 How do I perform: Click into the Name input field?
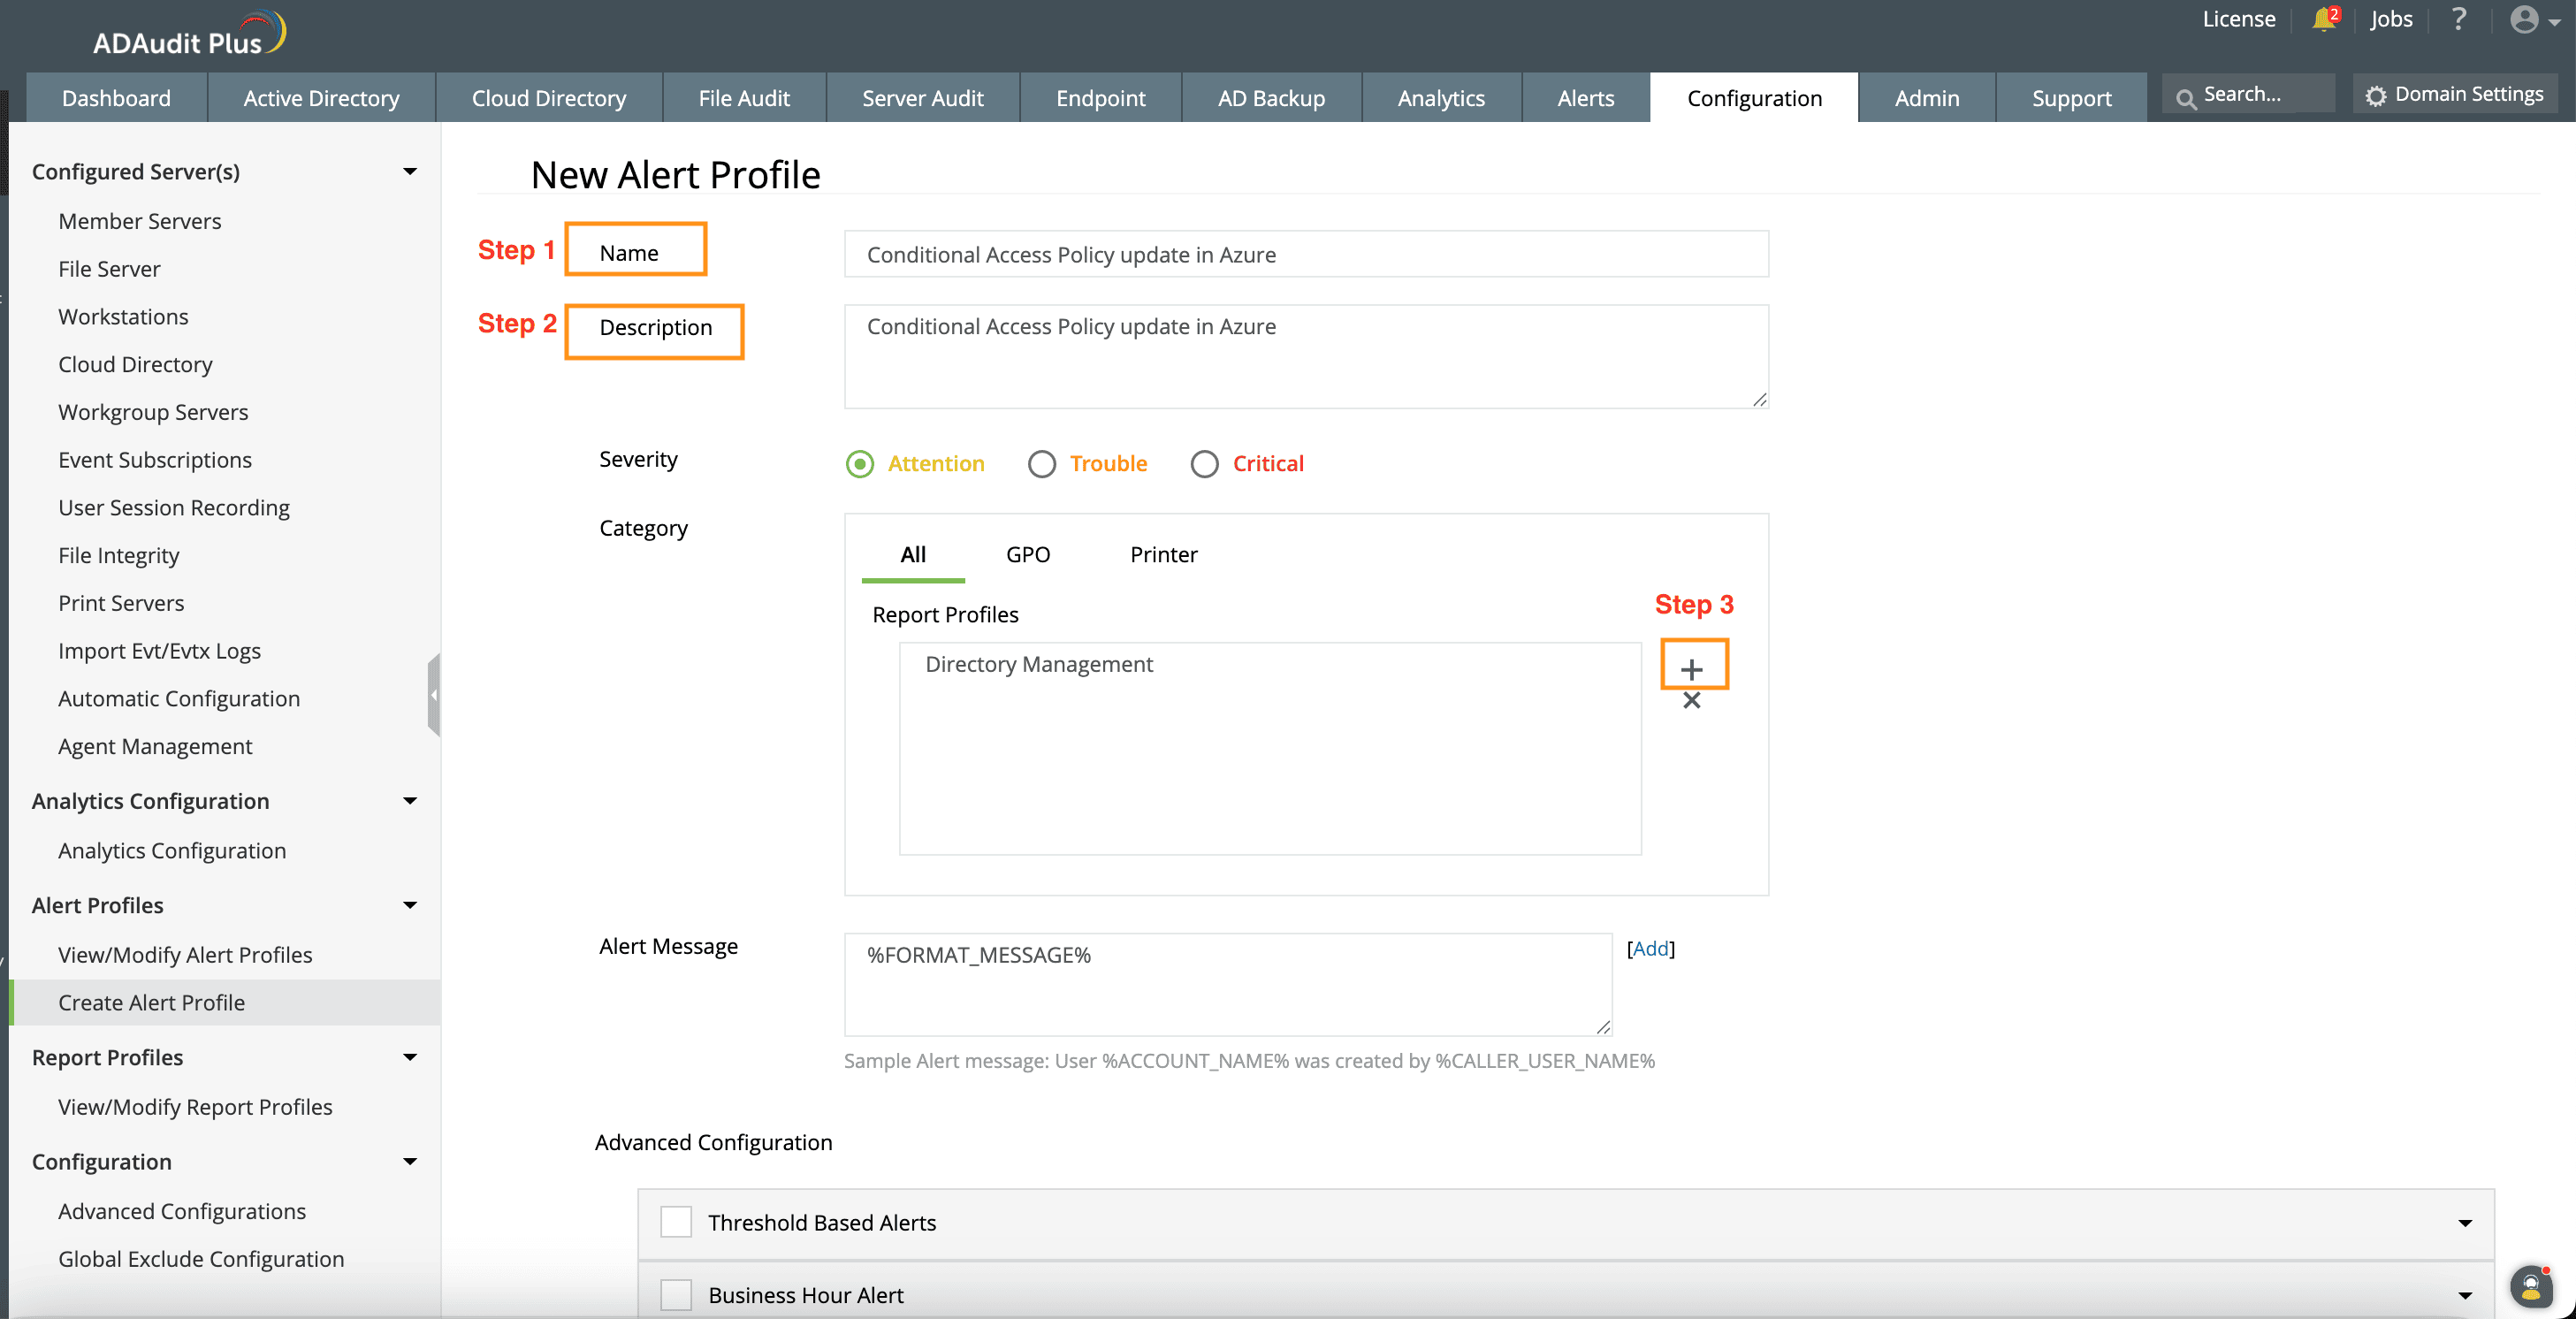pyautogui.click(x=1305, y=254)
